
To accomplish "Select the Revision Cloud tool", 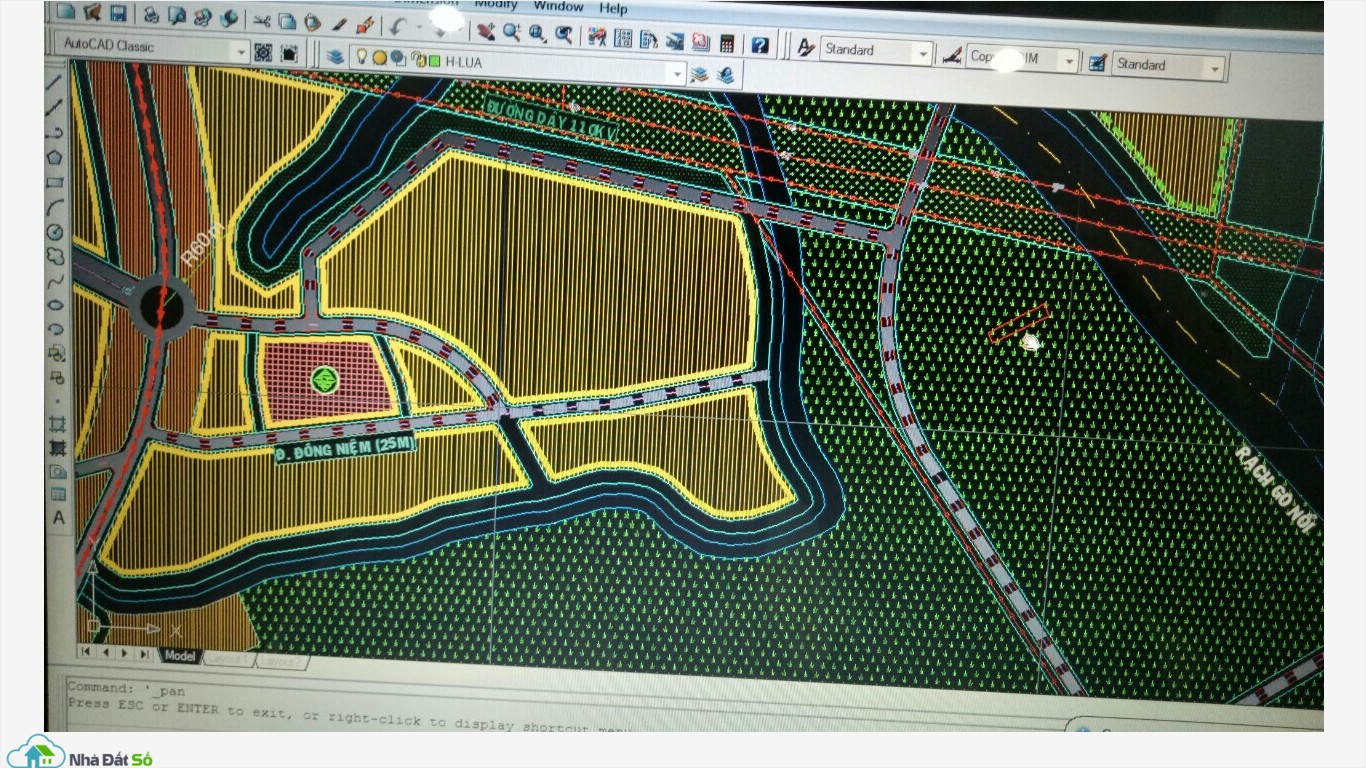I will (55, 256).
